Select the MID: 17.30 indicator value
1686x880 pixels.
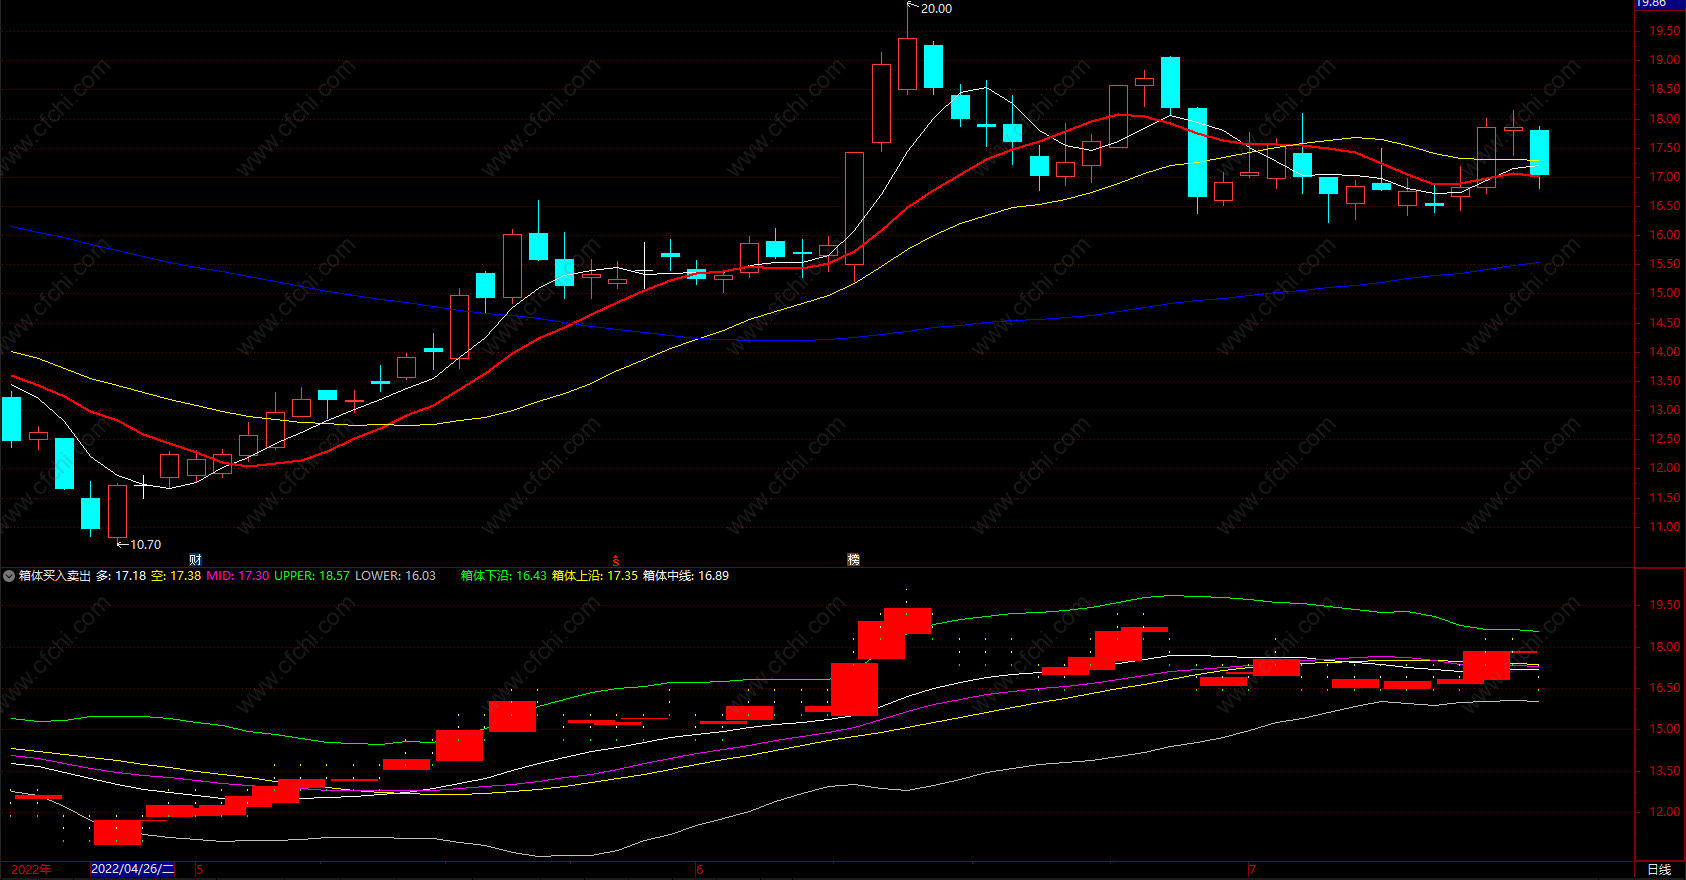(x=238, y=576)
